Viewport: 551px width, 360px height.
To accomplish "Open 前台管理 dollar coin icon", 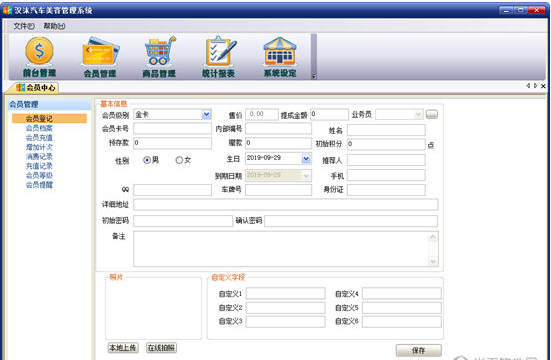I will coord(39,51).
